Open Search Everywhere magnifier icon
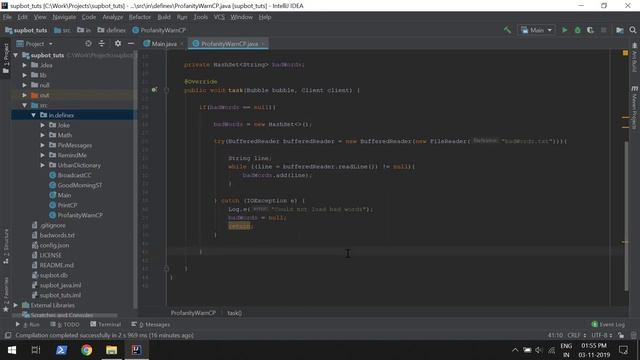Image resolution: width=640 pixels, height=360 pixels. pyautogui.click(x=633, y=30)
